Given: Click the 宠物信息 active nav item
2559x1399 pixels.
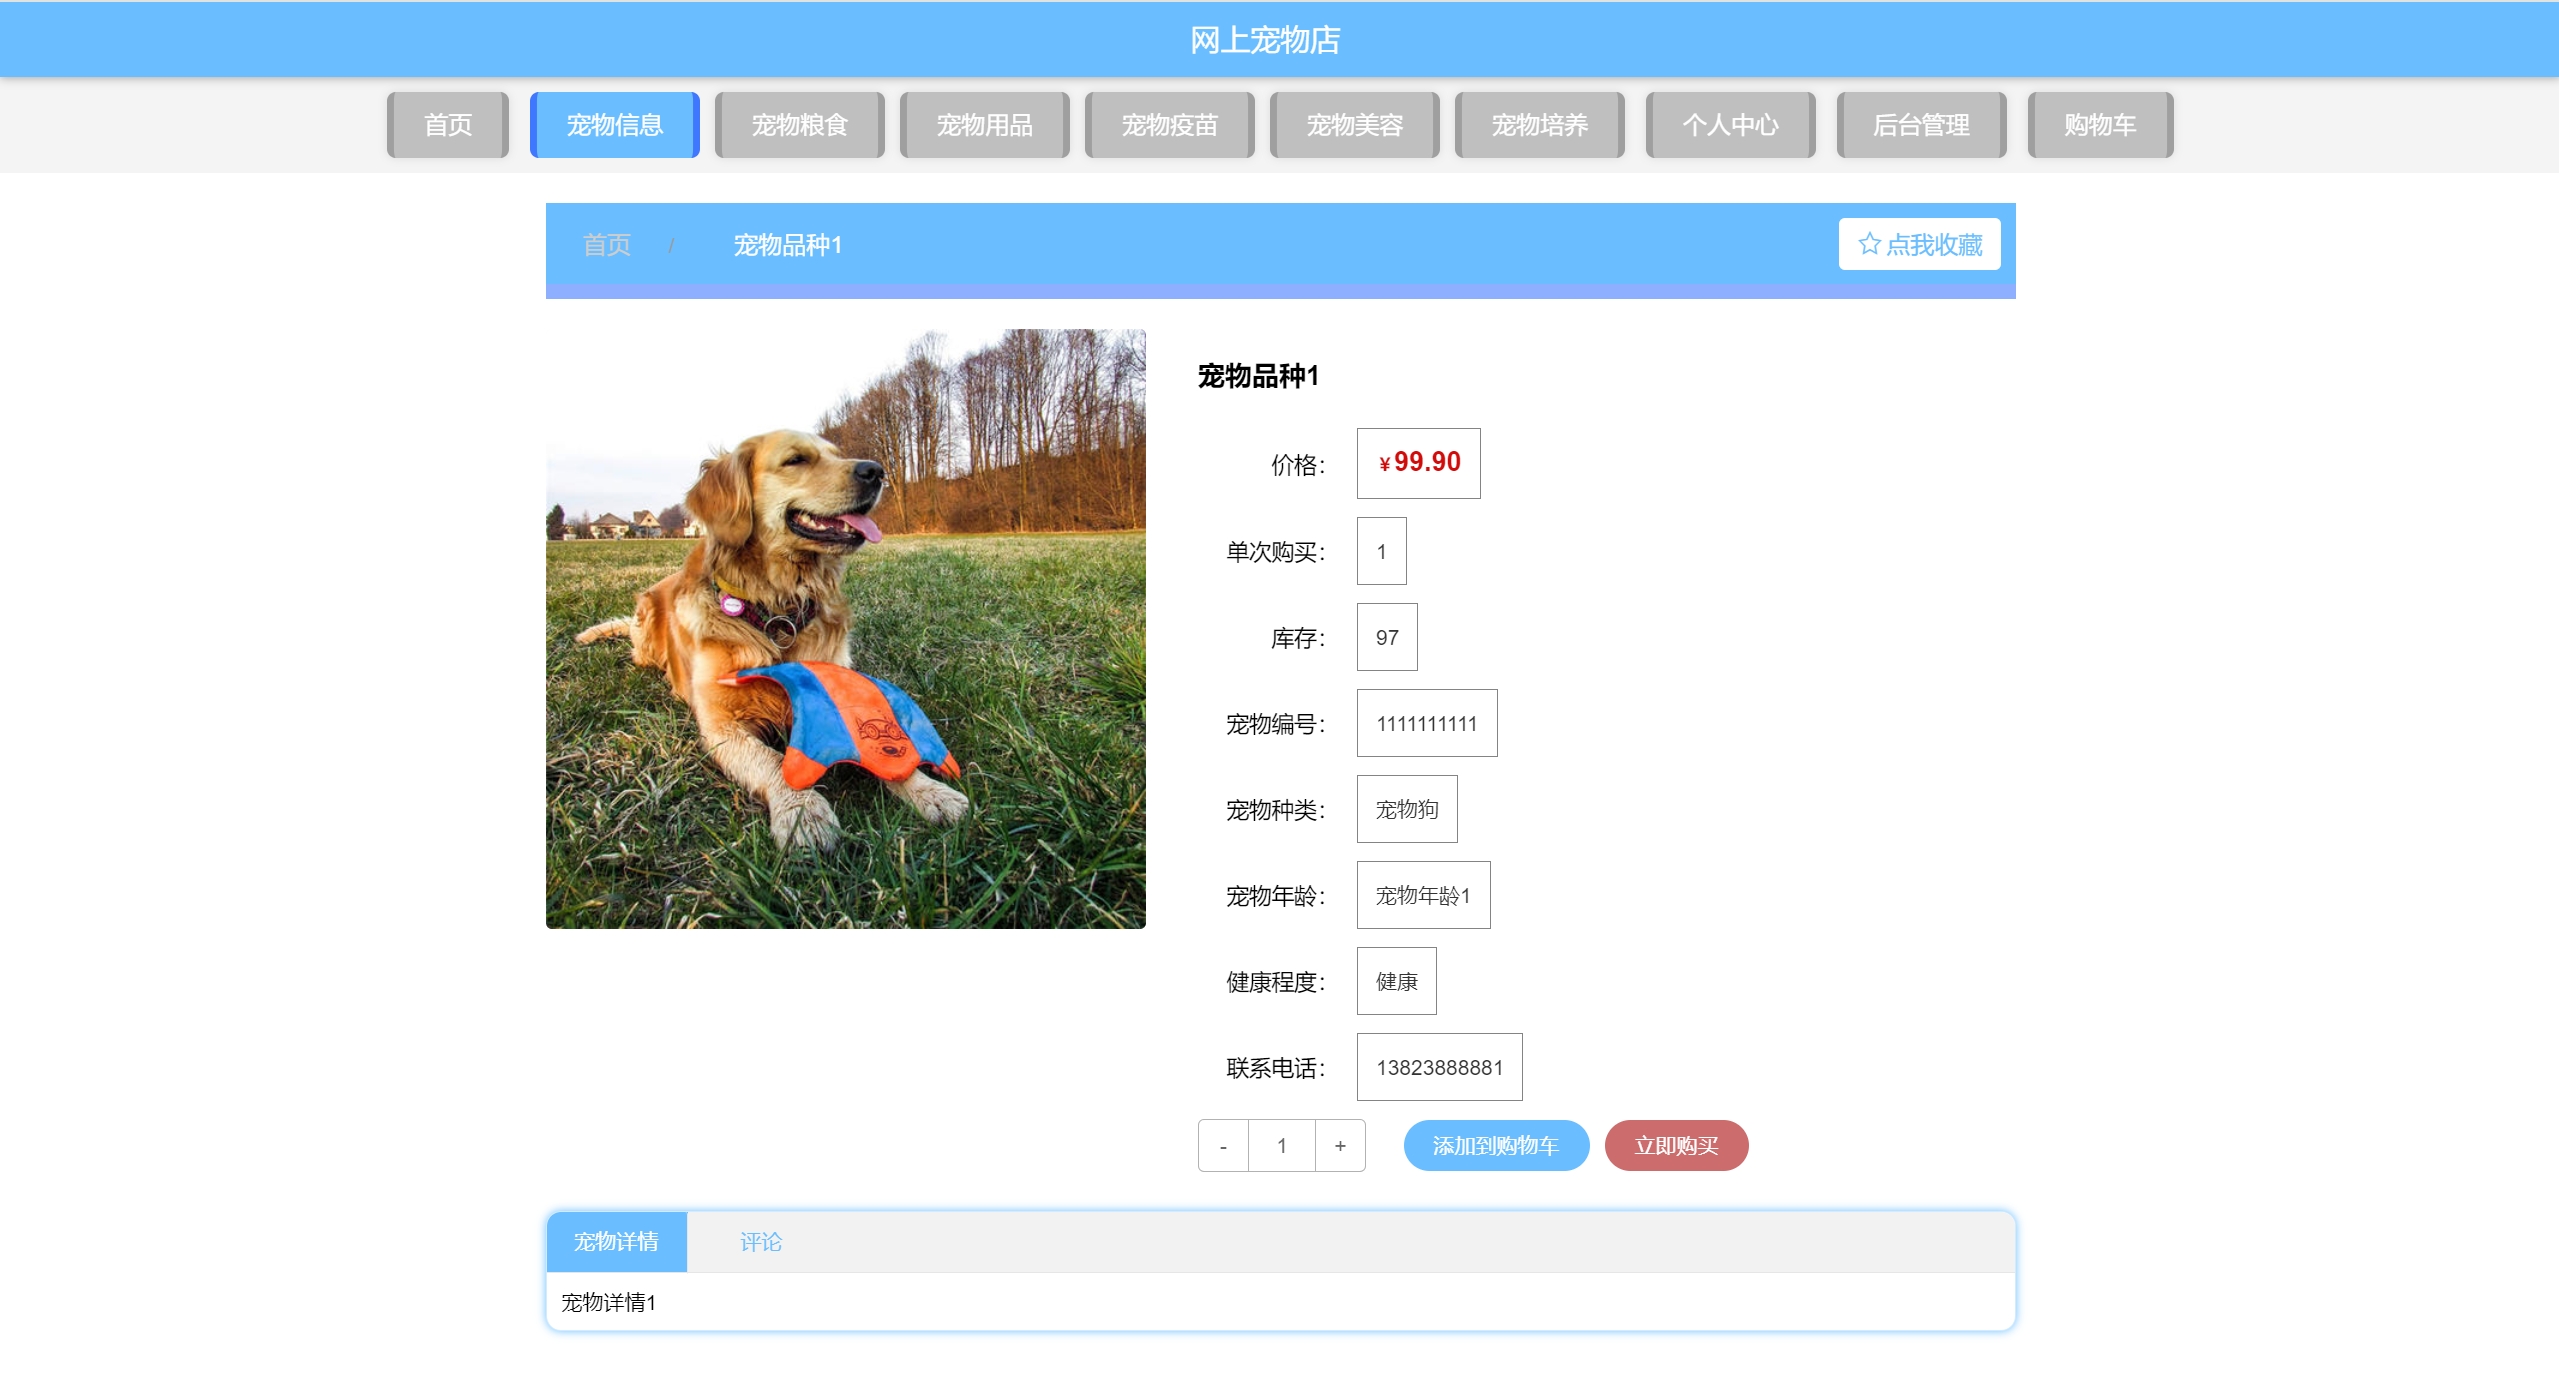Looking at the screenshot, I should pos(614,125).
